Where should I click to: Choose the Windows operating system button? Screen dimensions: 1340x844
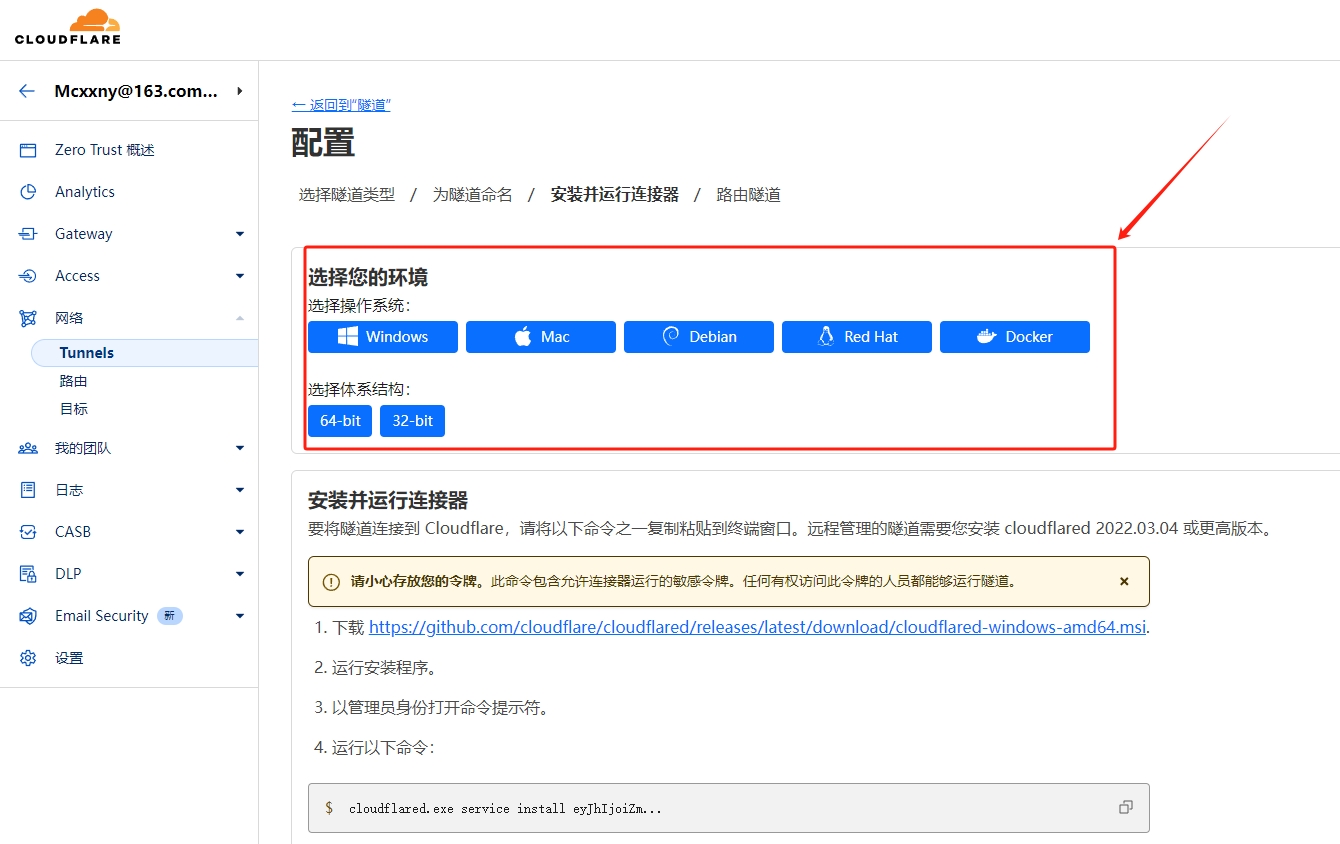383,337
